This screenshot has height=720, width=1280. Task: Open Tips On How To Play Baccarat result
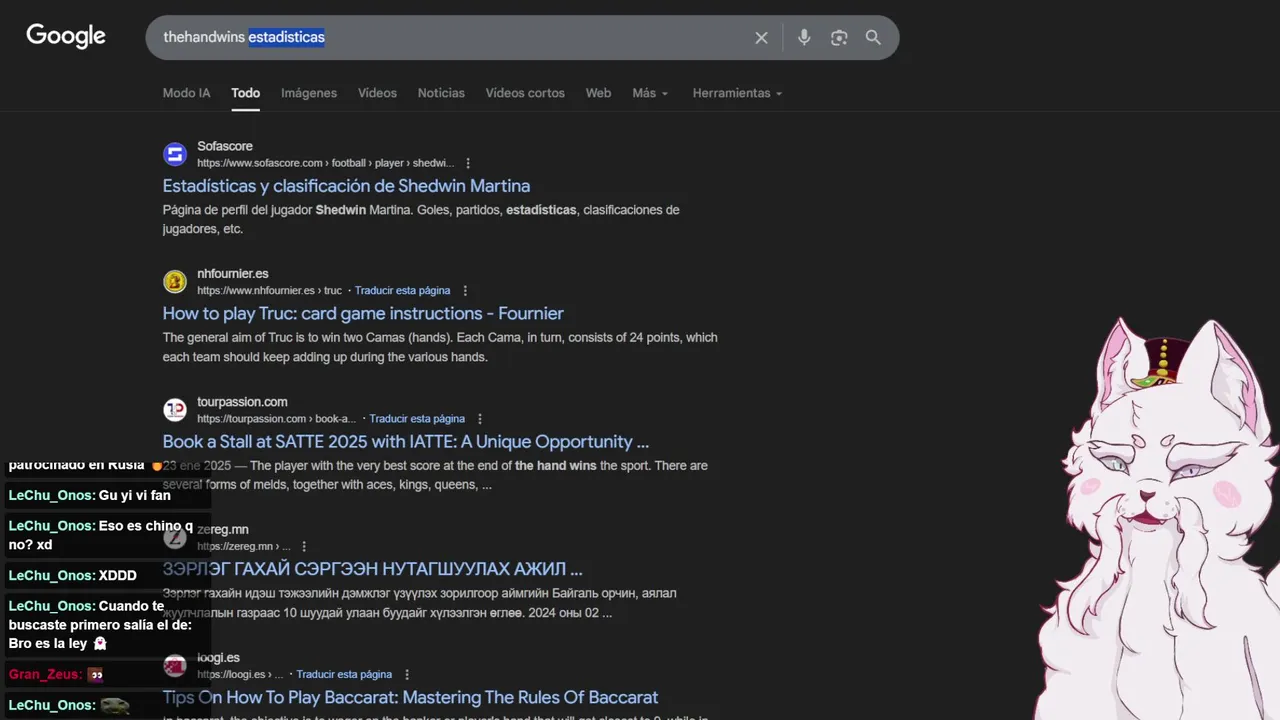click(x=410, y=697)
